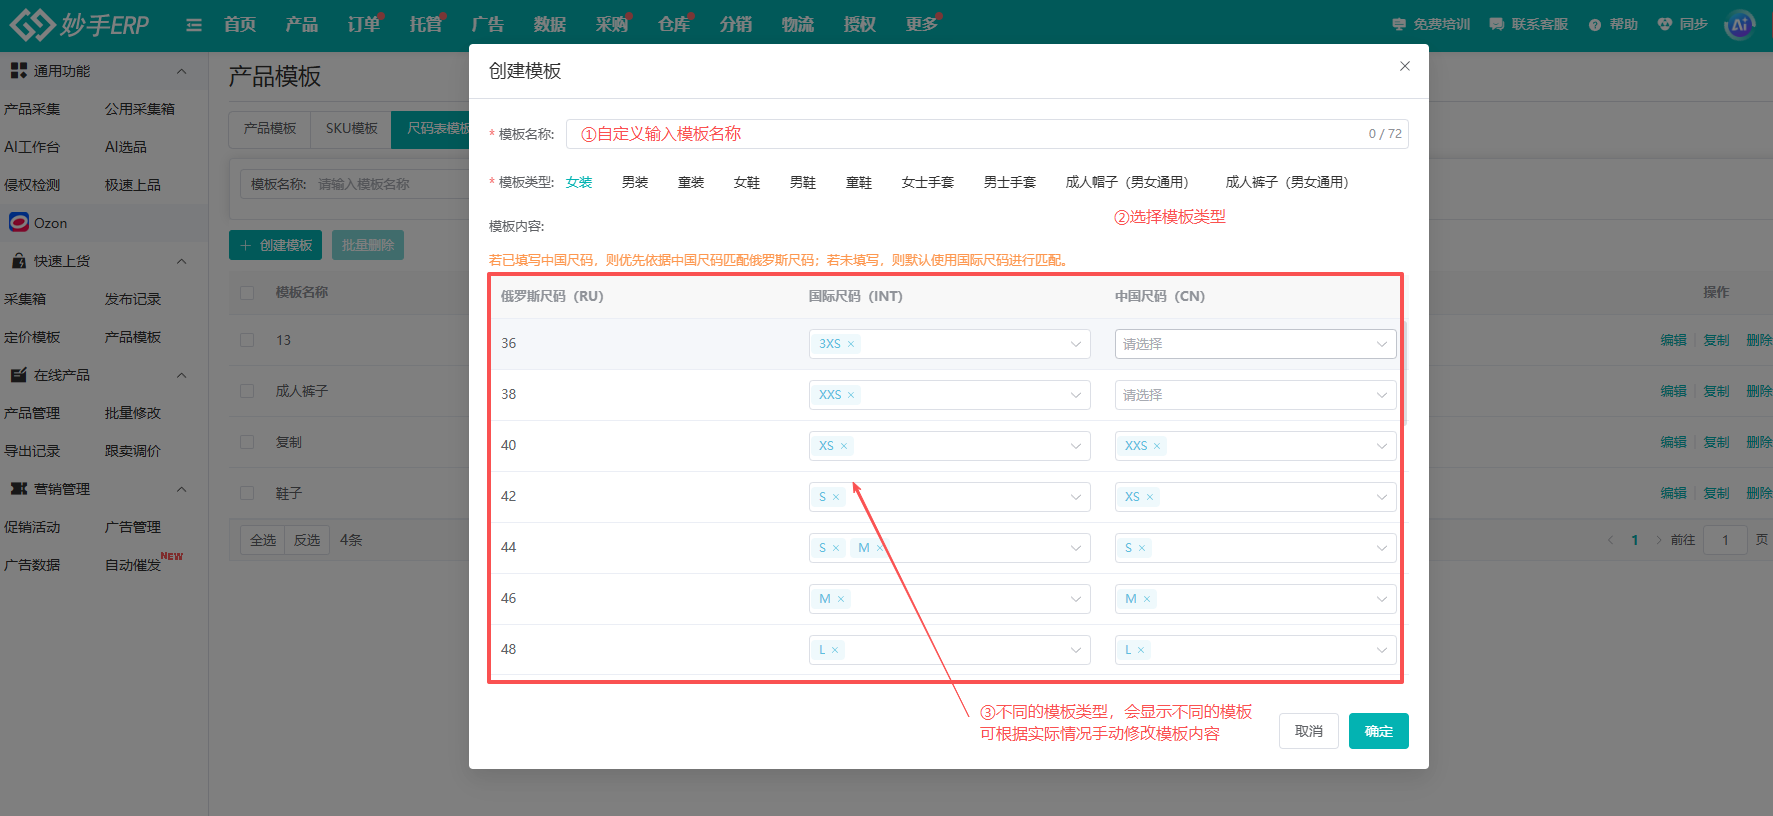Screen dimensions: 1773x816
Task: Open the 订单 top menu
Action: point(364,25)
